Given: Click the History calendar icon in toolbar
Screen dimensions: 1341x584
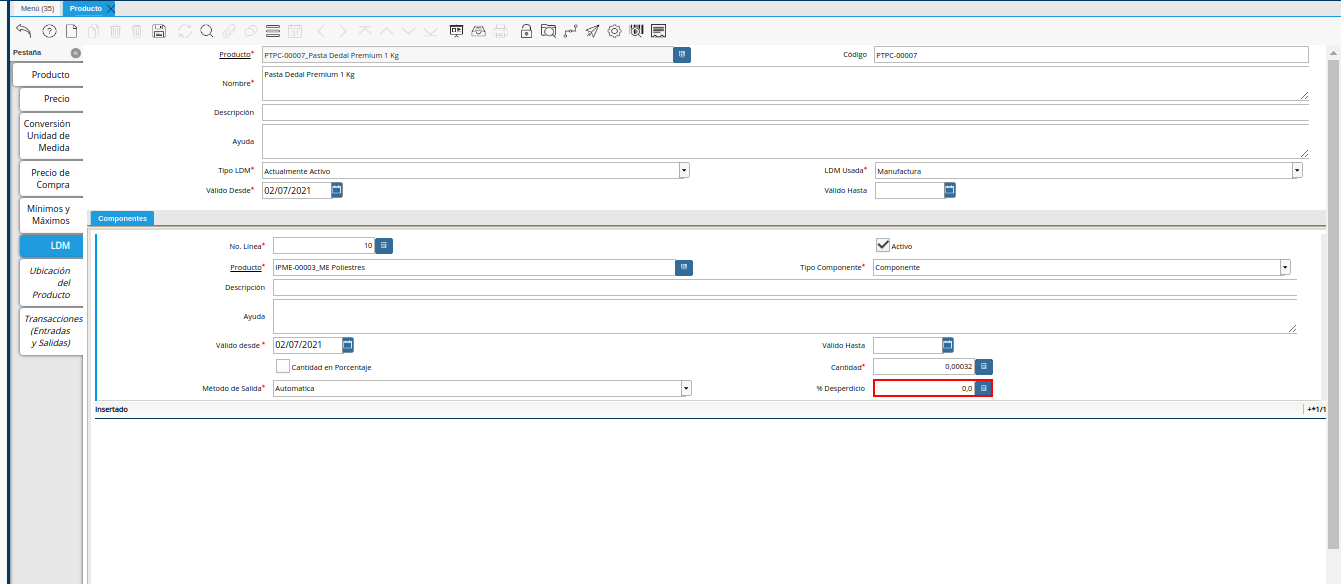Looking at the screenshot, I should (x=294, y=31).
